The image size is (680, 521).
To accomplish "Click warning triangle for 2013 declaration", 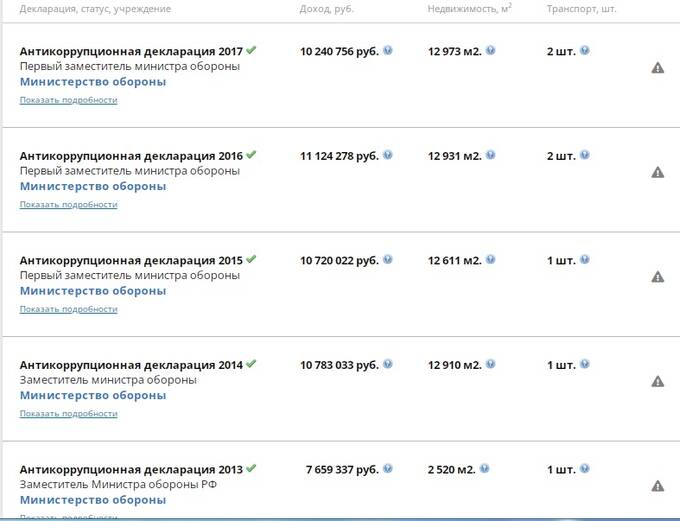I will coord(657,486).
